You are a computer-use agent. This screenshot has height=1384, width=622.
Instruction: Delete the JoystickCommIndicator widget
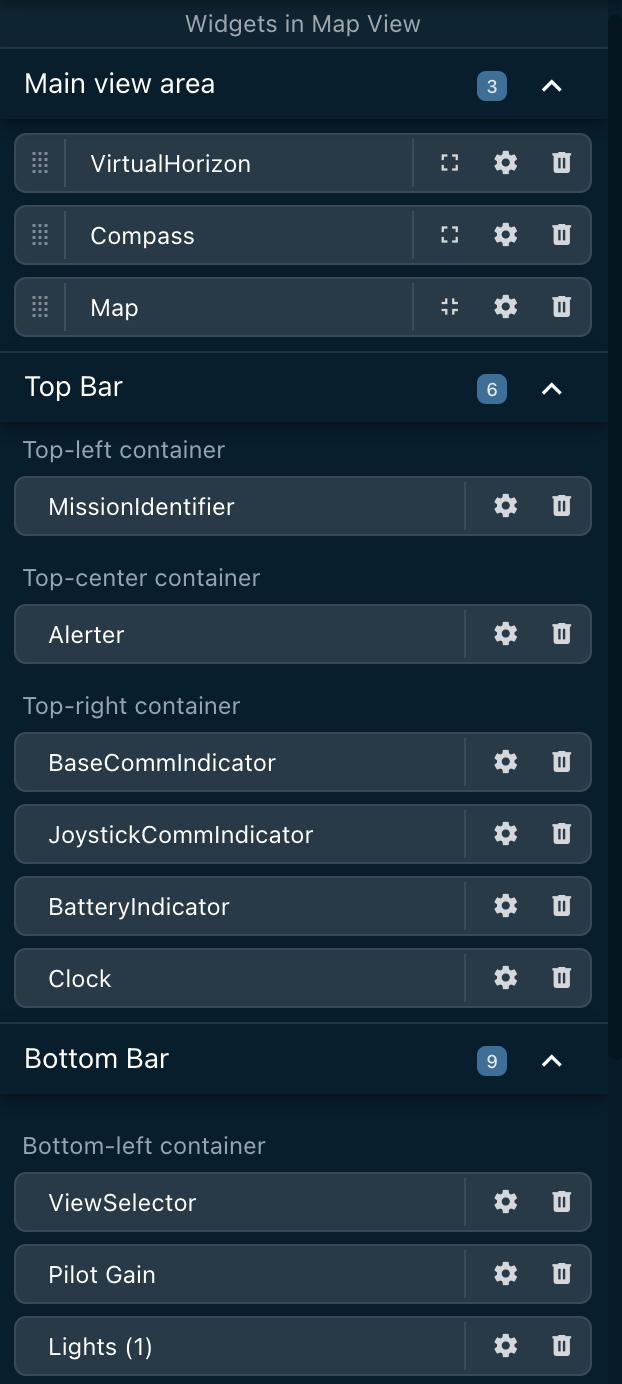pos(561,834)
